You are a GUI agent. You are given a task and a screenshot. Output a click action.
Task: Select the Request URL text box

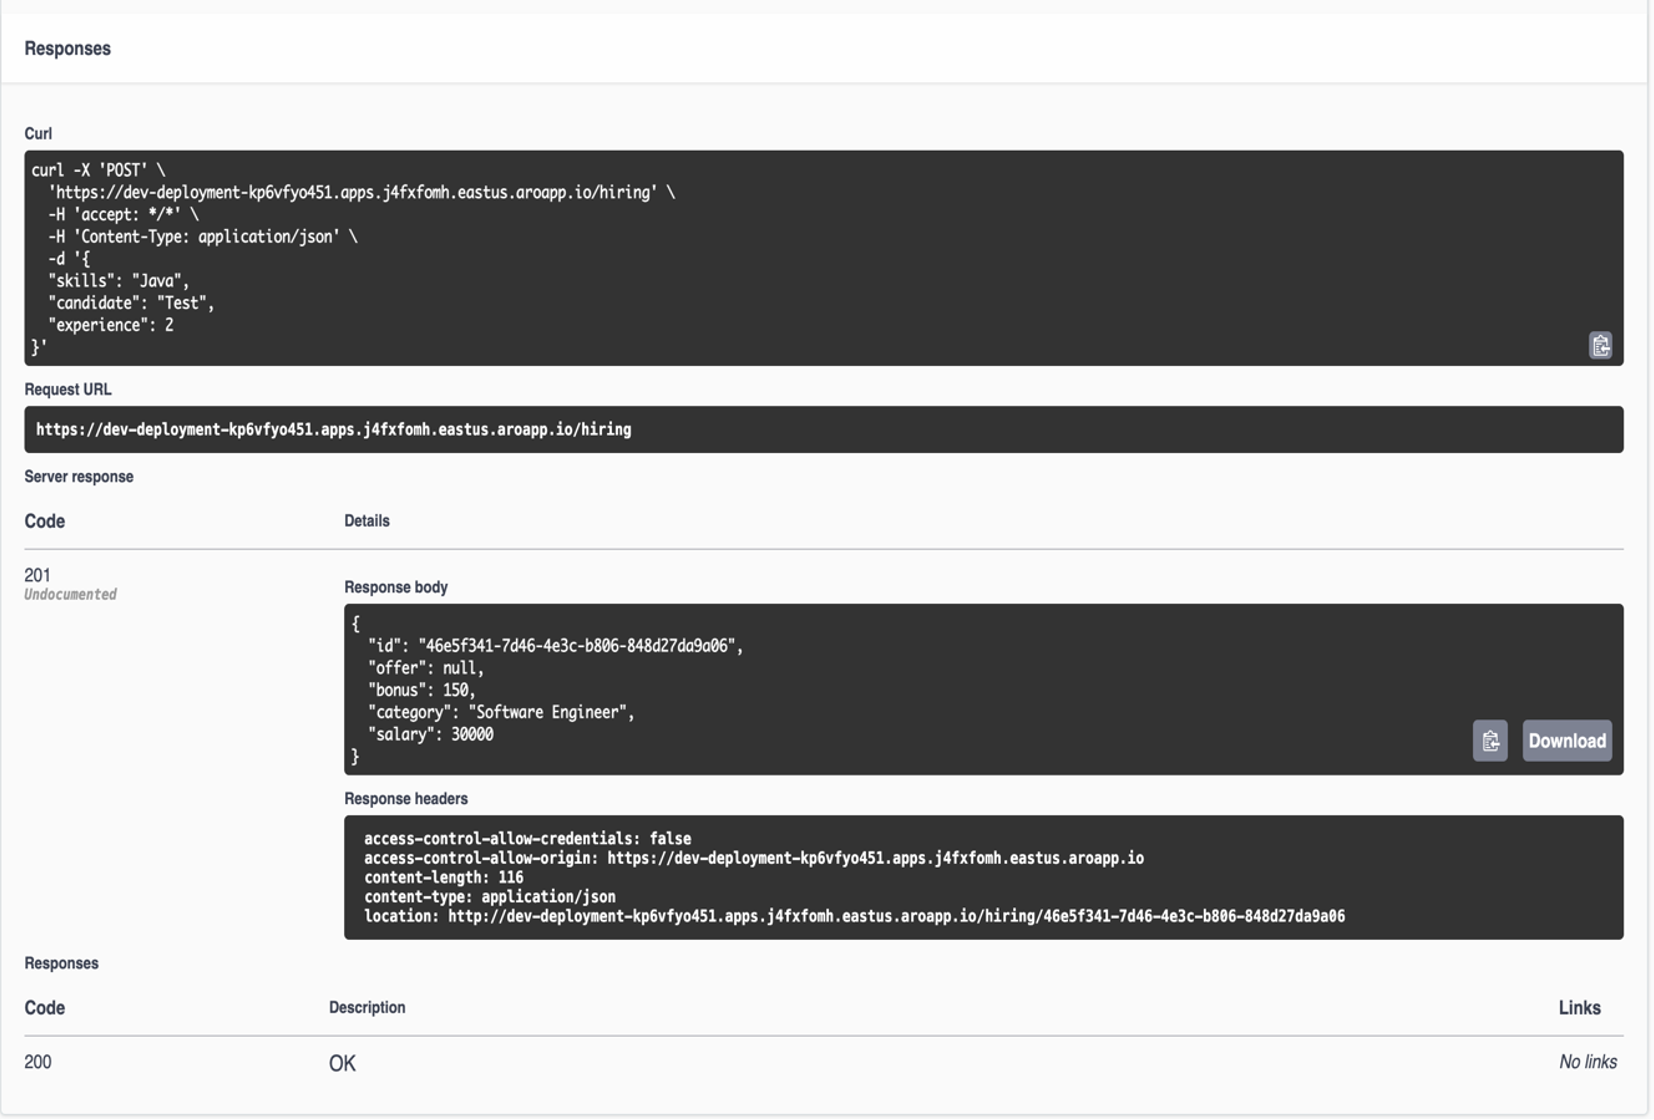click(x=824, y=429)
